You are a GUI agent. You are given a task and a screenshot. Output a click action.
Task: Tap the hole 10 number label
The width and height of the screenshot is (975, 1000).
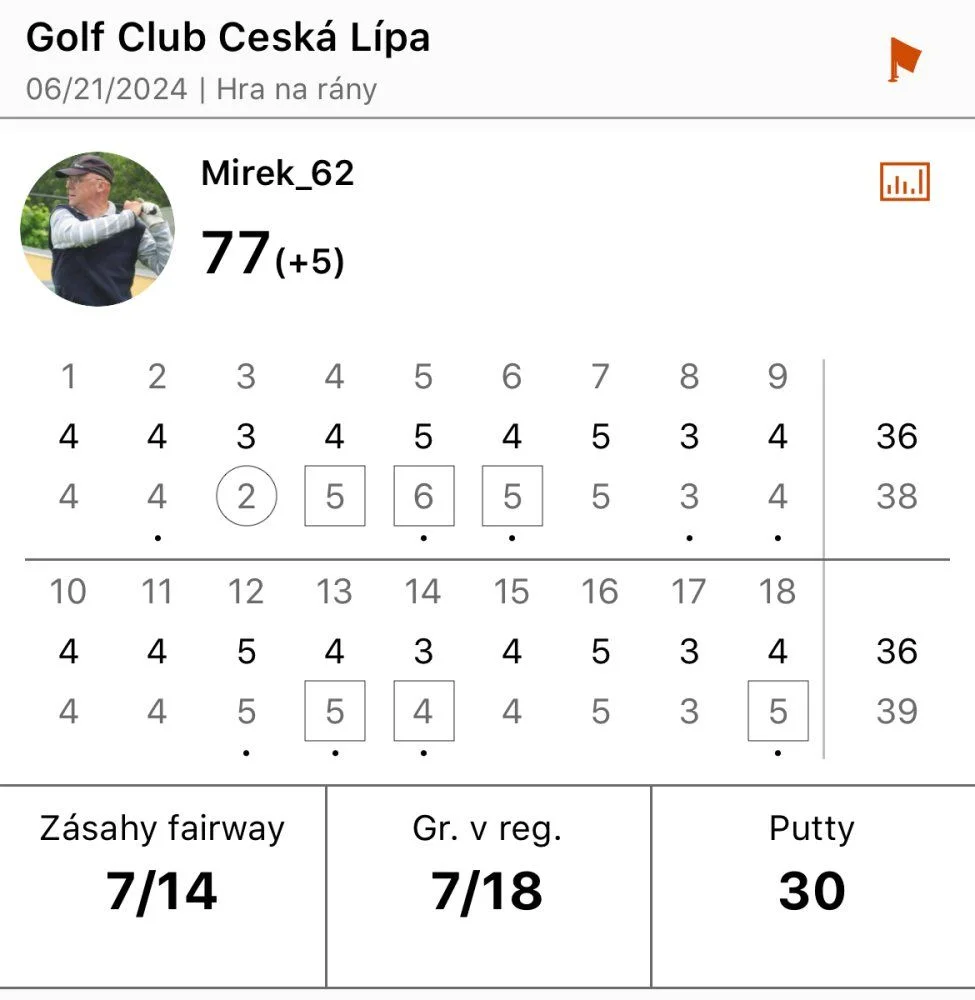click(x=68, y=591)
